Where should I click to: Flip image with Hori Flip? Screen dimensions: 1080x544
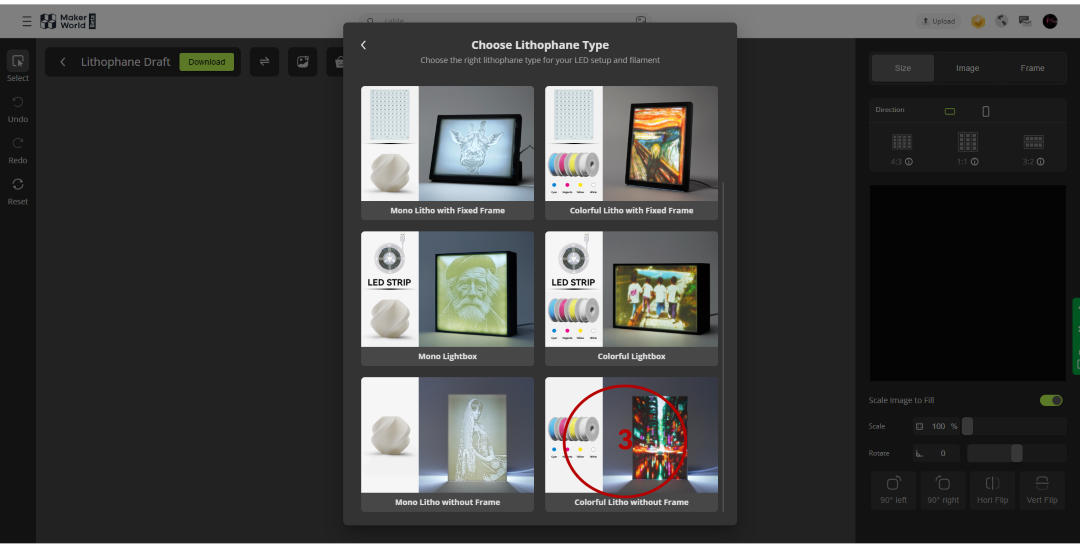[991, 484]
